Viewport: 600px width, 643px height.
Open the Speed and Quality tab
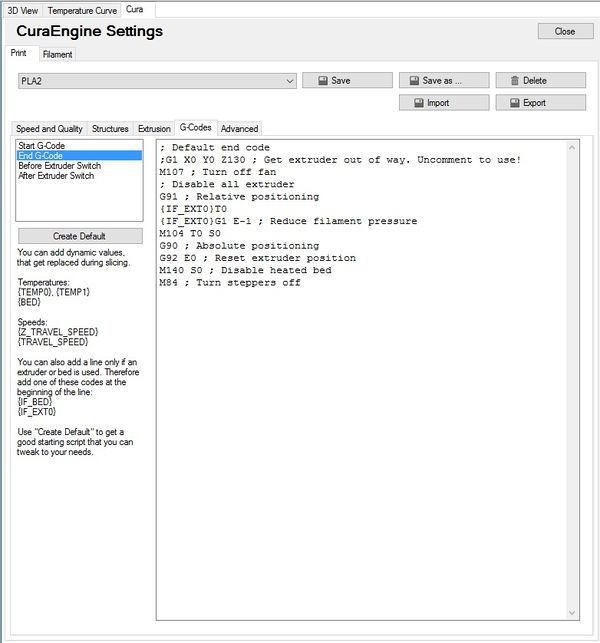(49, 129)
